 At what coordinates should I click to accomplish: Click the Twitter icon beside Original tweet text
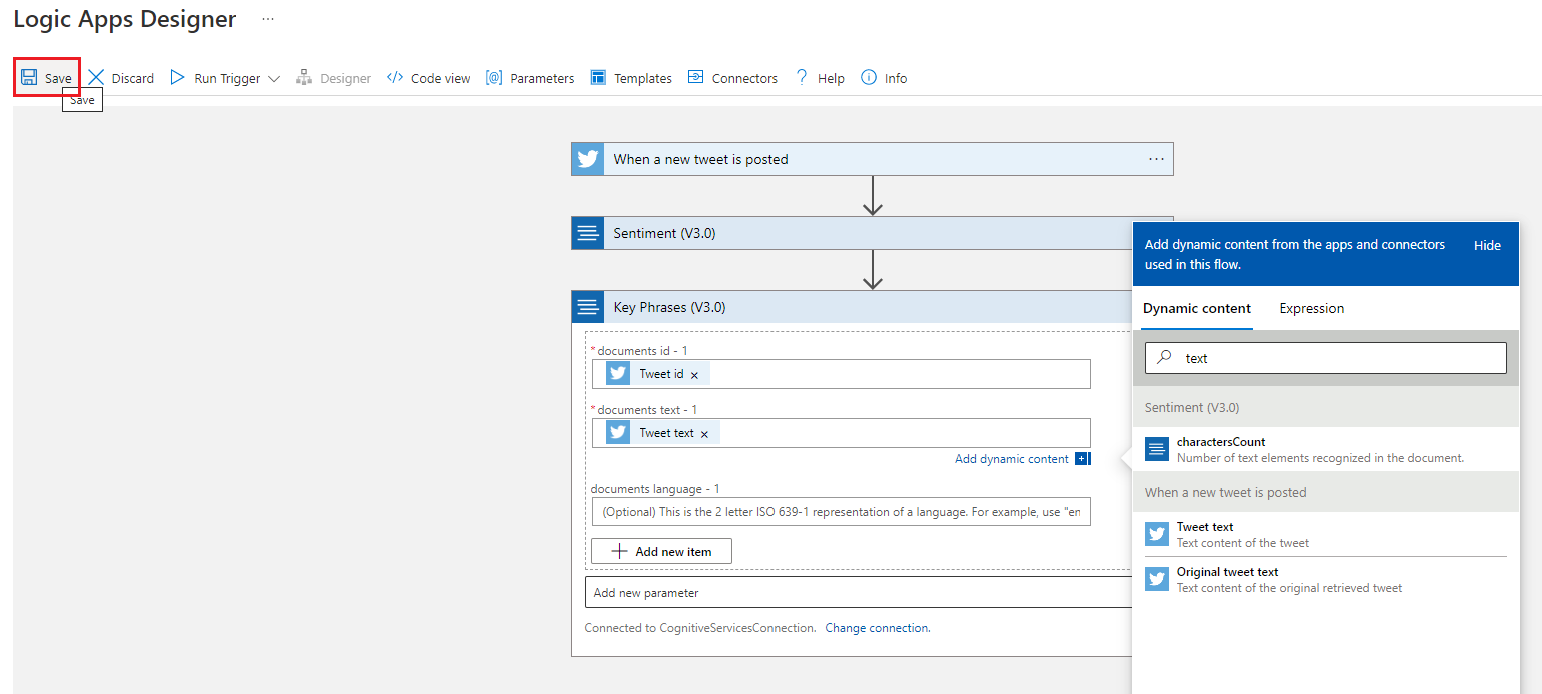(x=1157, y=579)
